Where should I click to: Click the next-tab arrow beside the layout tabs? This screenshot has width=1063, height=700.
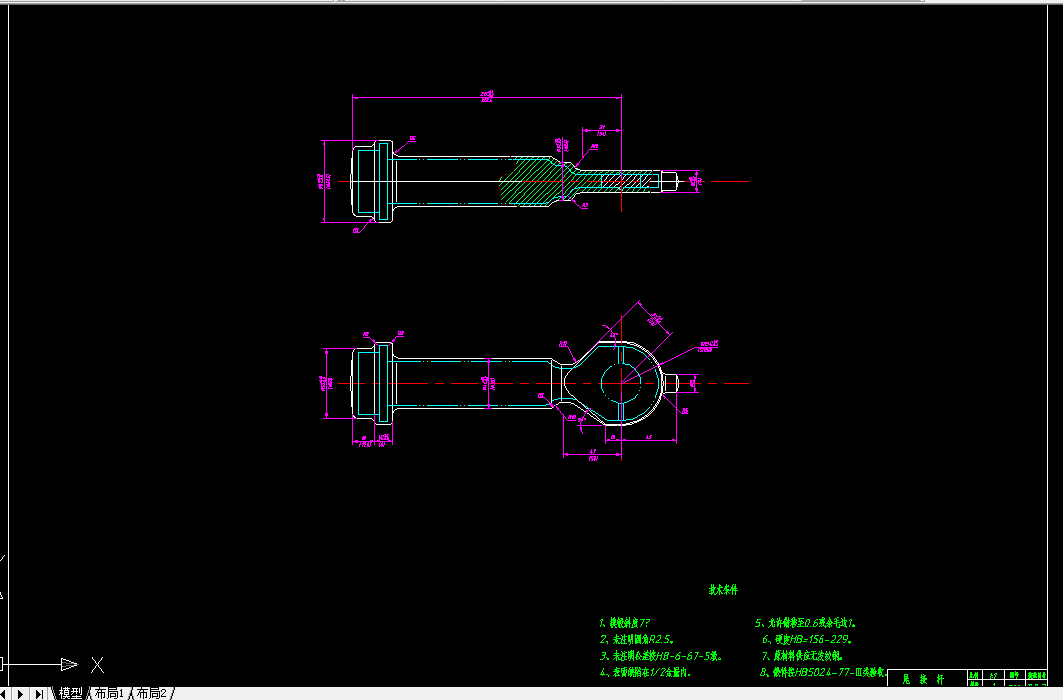pyautogui.click(x=21, y=694)
